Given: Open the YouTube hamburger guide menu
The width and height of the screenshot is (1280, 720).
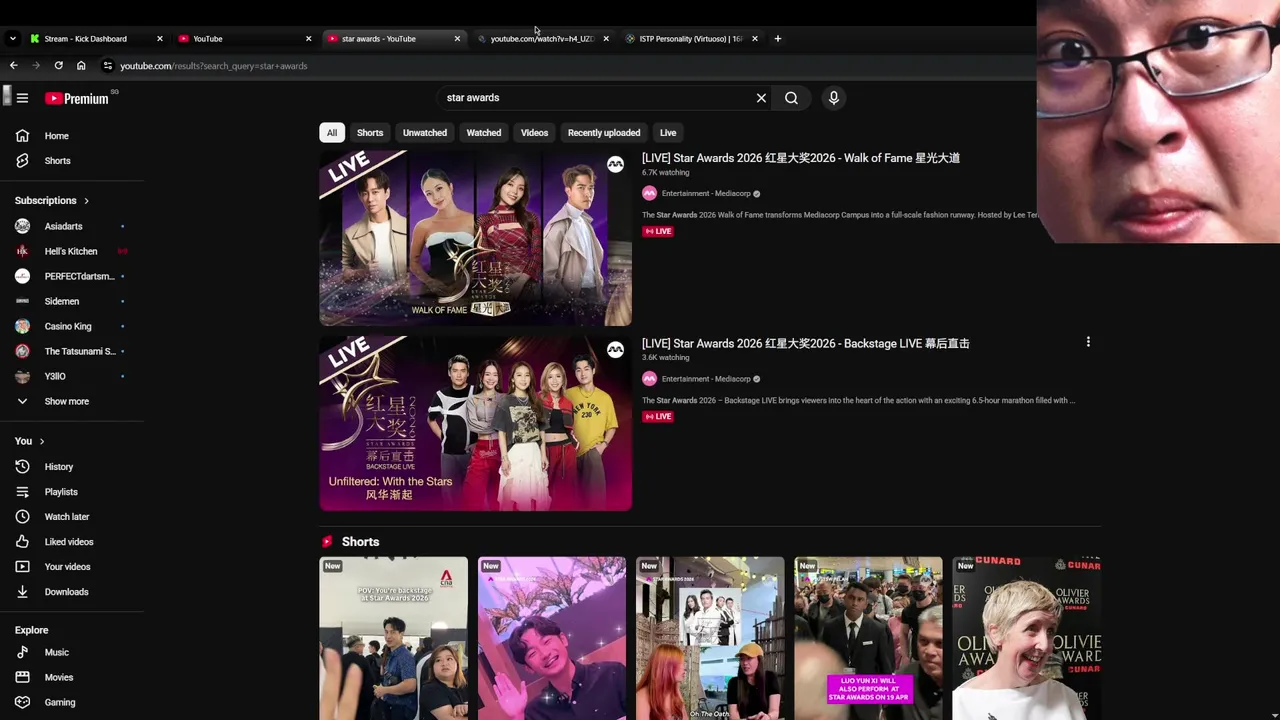Looking at the screenshot, I should [22, 98].
